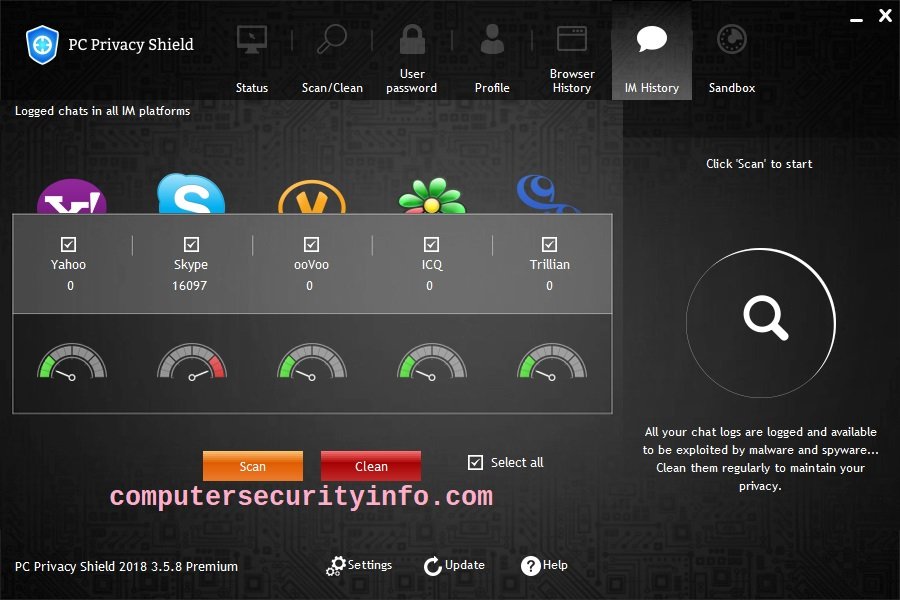Click the Yahoo messenger logo
This screenshot has width=900, height=600.
click(x=72, y=196)
